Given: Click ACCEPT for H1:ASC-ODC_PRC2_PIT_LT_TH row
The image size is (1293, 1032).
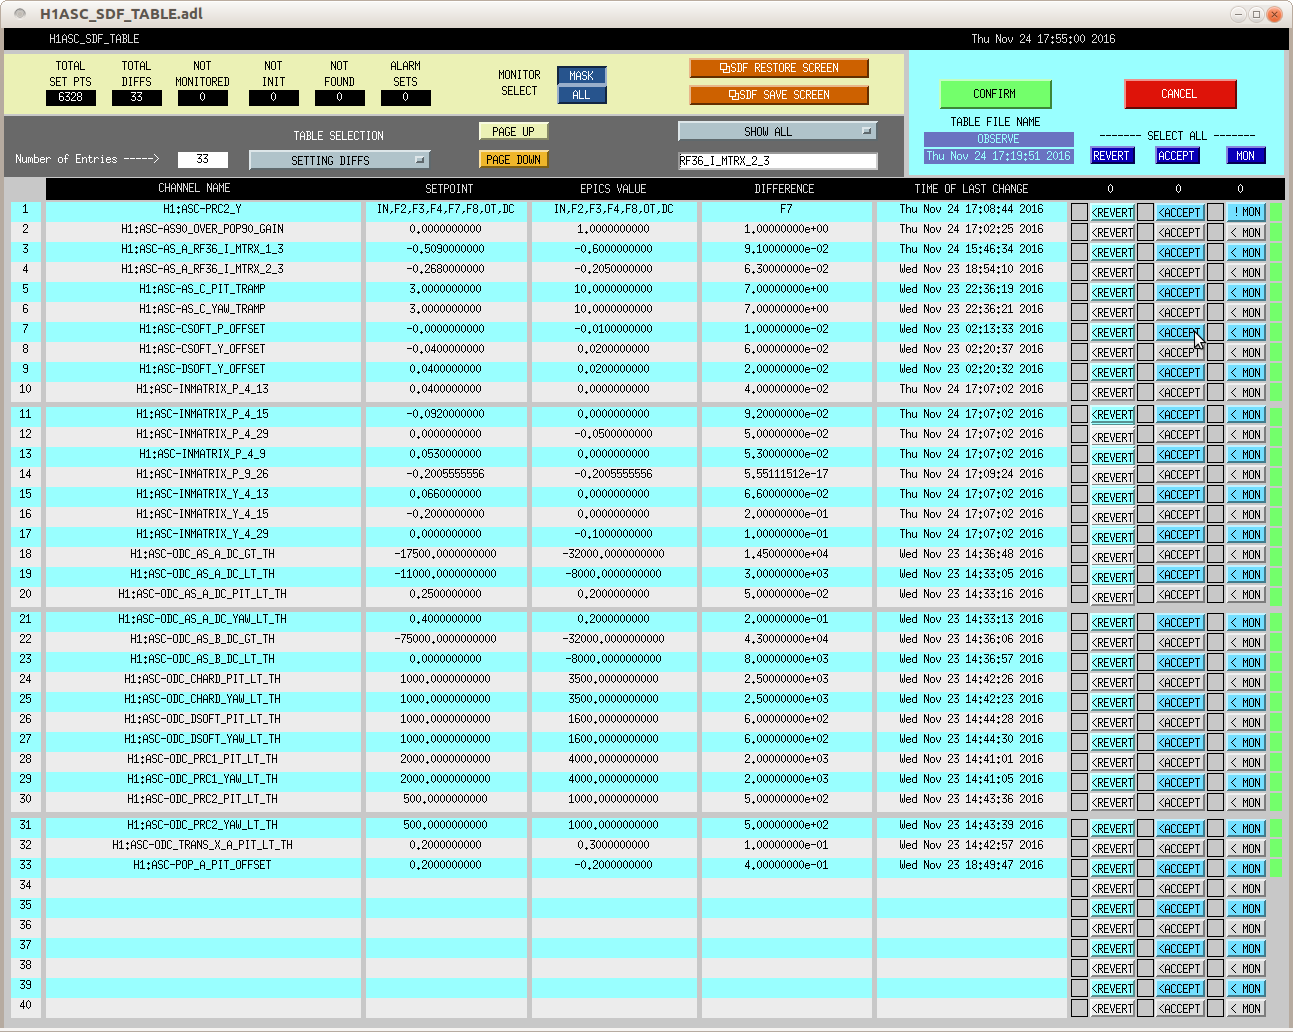Looking at the screenshot, I should click(1180, 802).
